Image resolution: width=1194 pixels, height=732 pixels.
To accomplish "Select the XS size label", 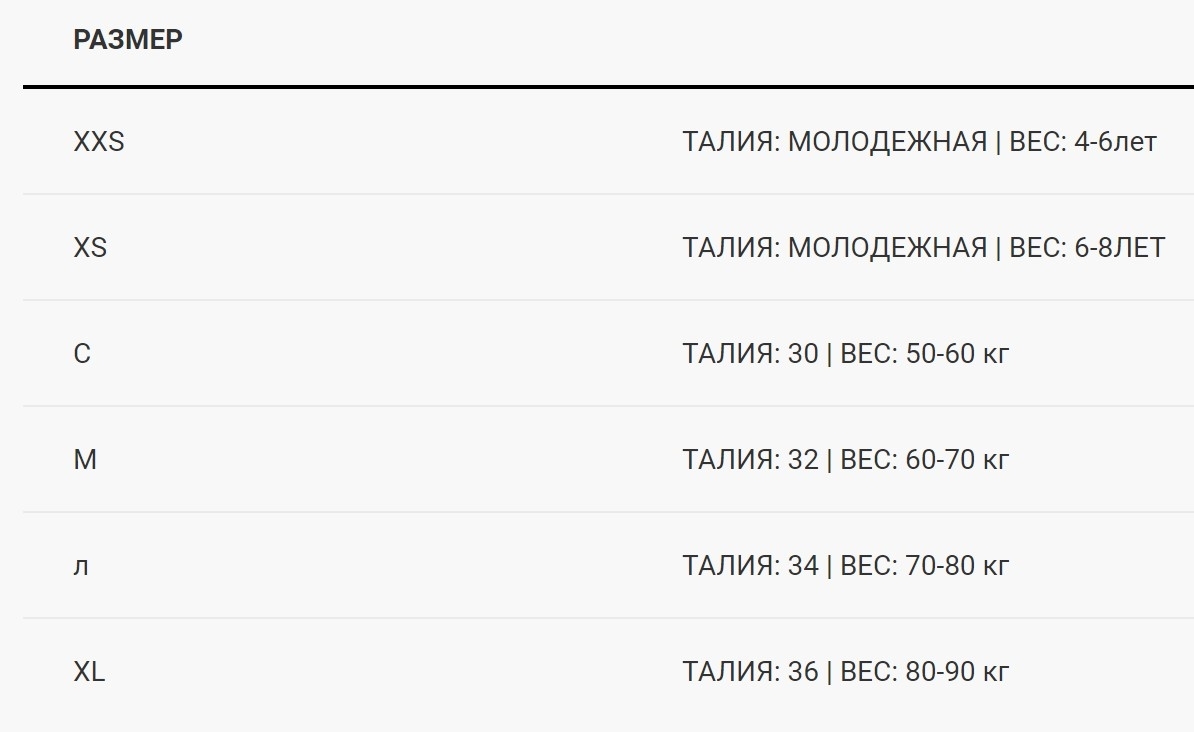I will [90, 248].
